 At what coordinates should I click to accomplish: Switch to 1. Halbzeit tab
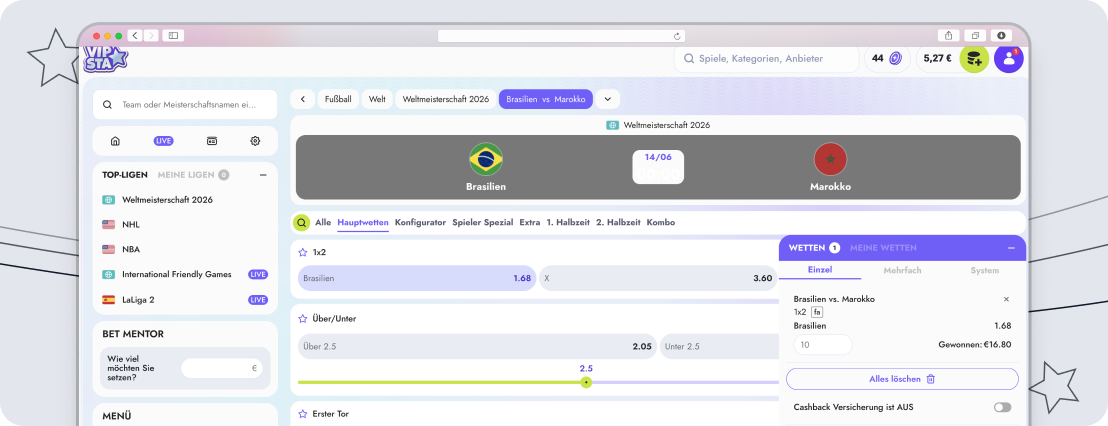[568, 223]
